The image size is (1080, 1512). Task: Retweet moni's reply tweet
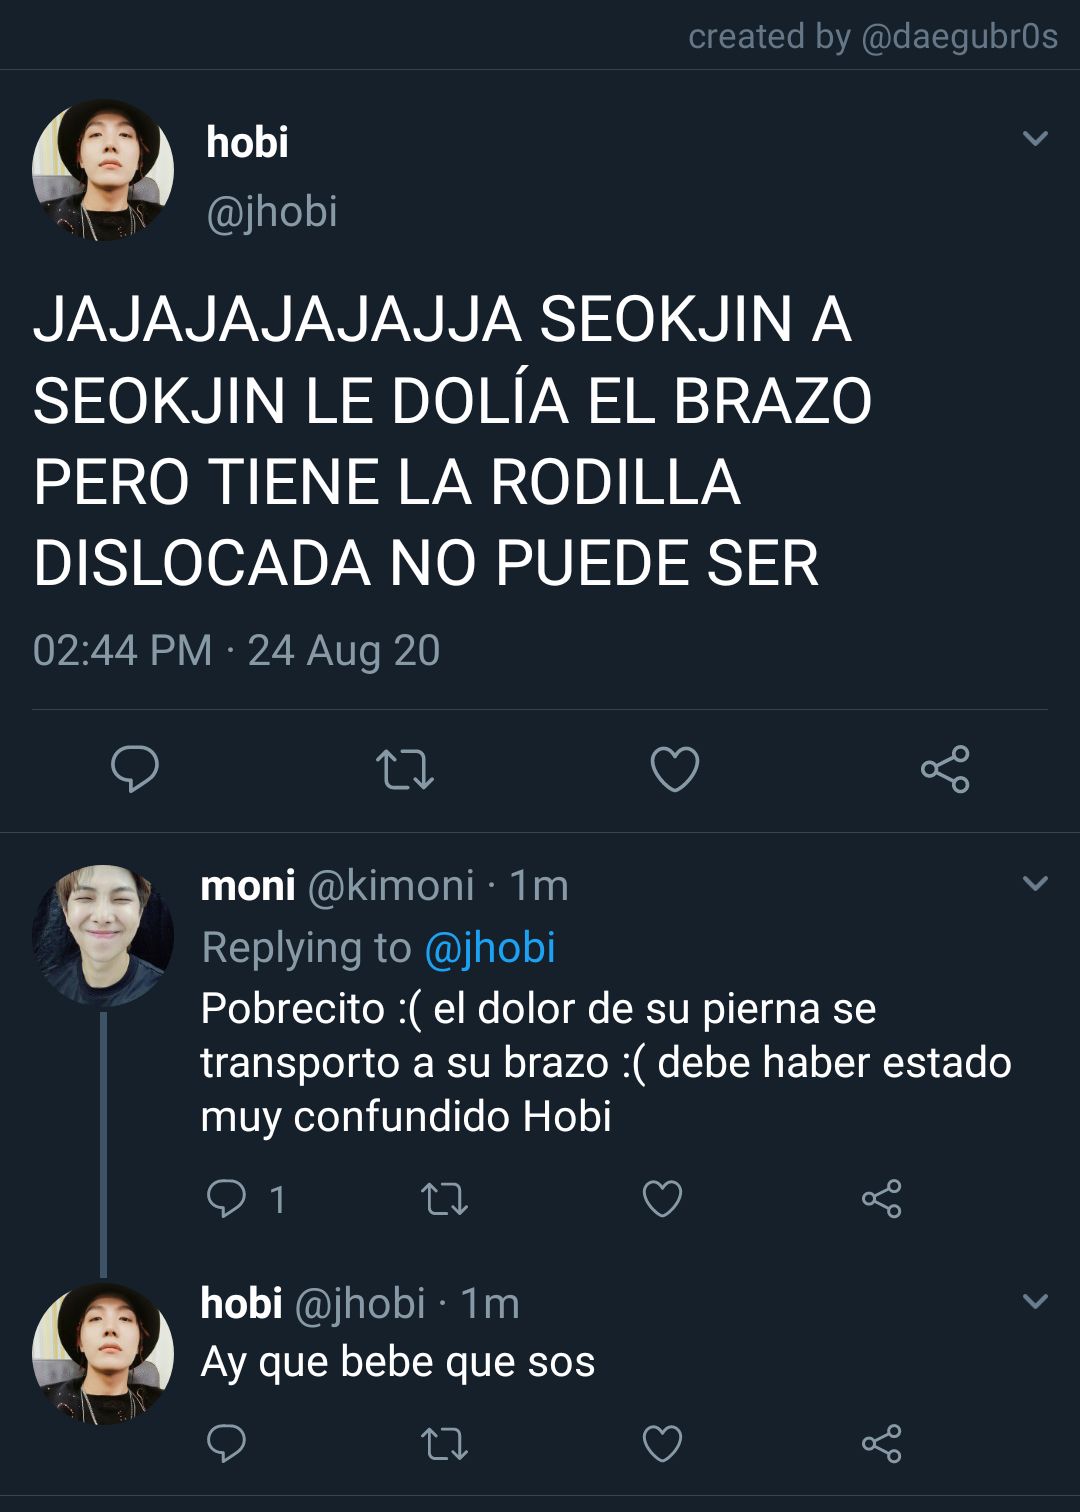444,1199
